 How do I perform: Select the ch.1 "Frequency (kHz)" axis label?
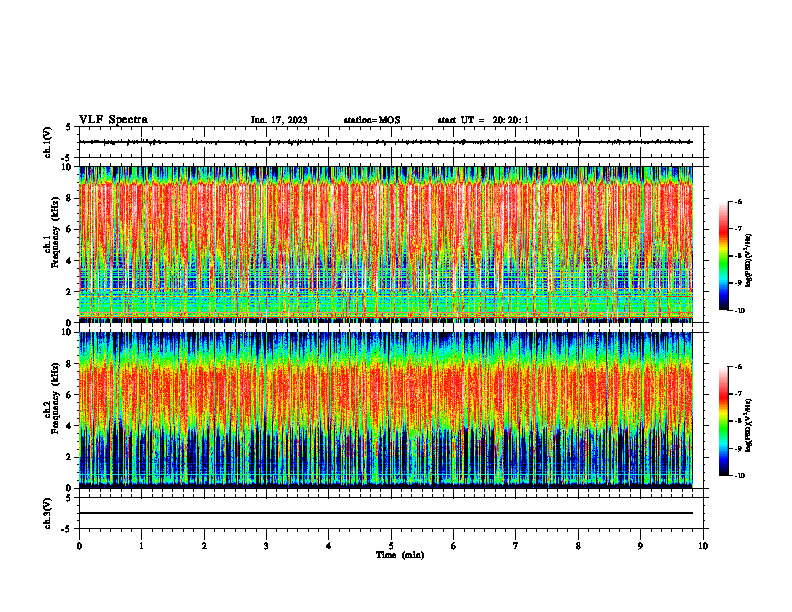55,232
